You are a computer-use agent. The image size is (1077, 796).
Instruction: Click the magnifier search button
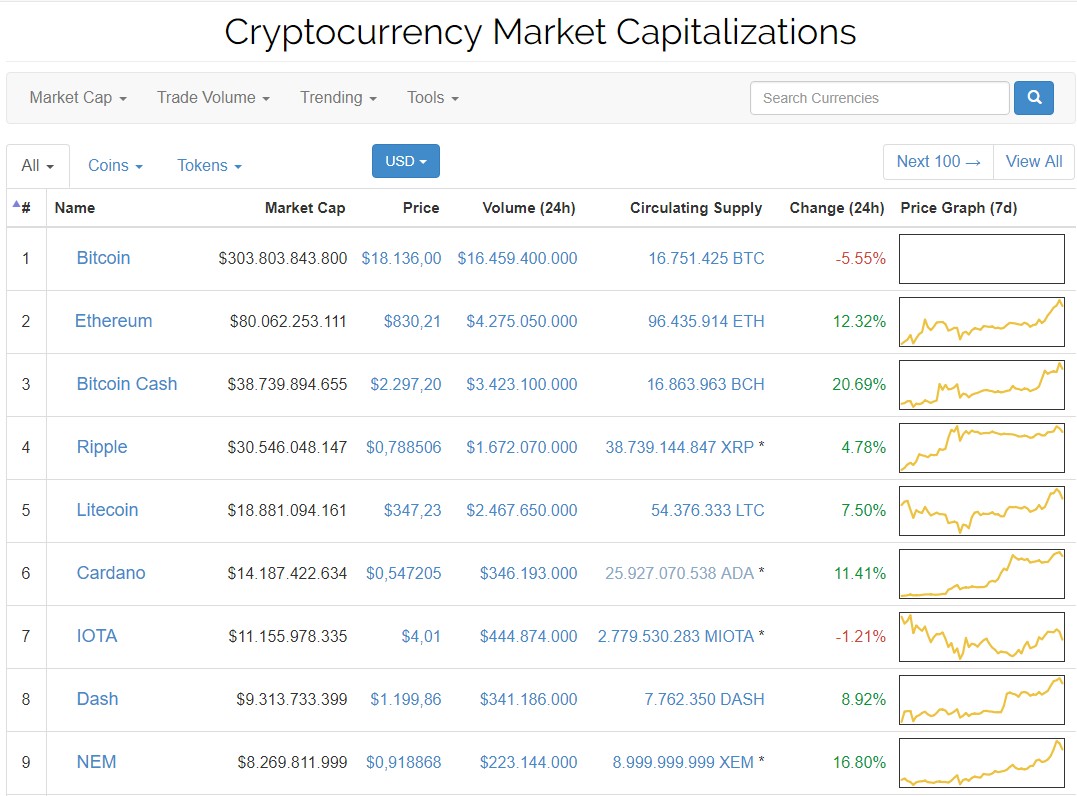tap(1033, 98)
